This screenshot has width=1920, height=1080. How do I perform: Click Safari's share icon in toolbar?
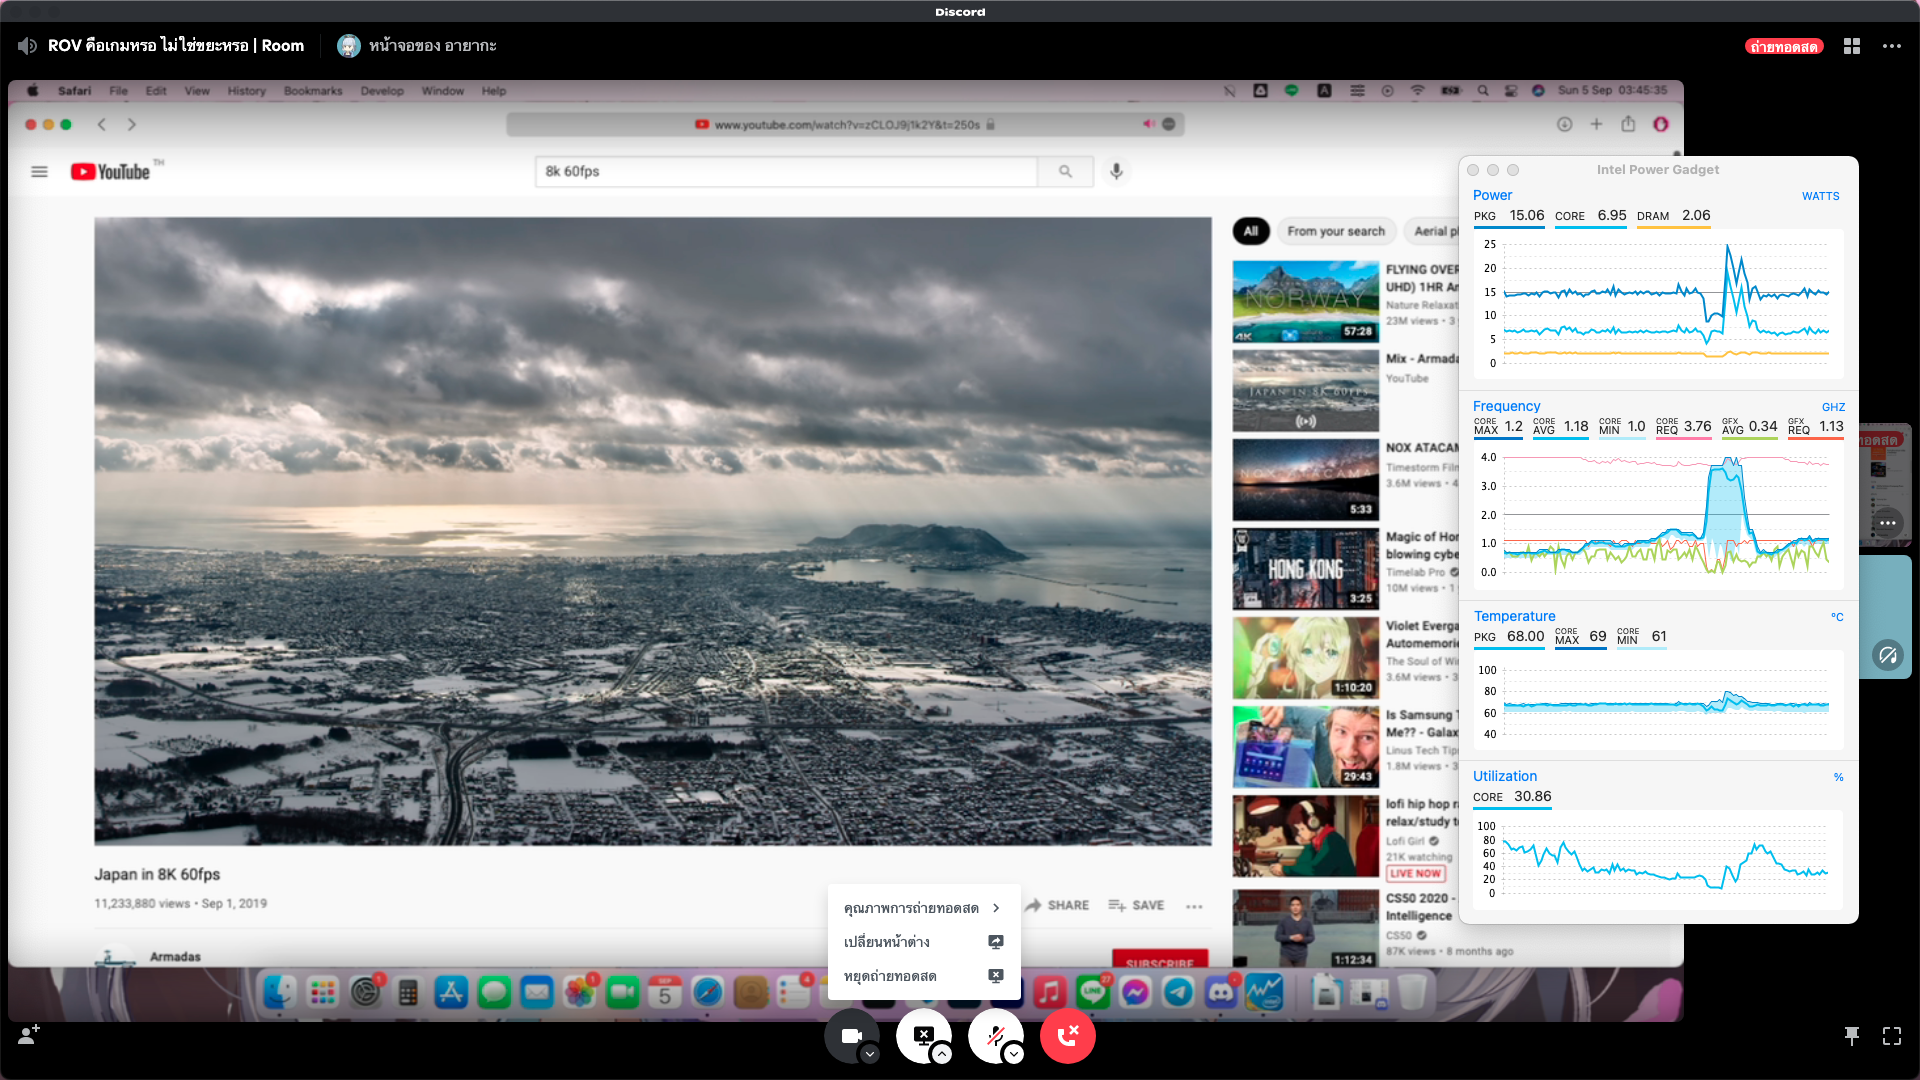click(1628, 125)
